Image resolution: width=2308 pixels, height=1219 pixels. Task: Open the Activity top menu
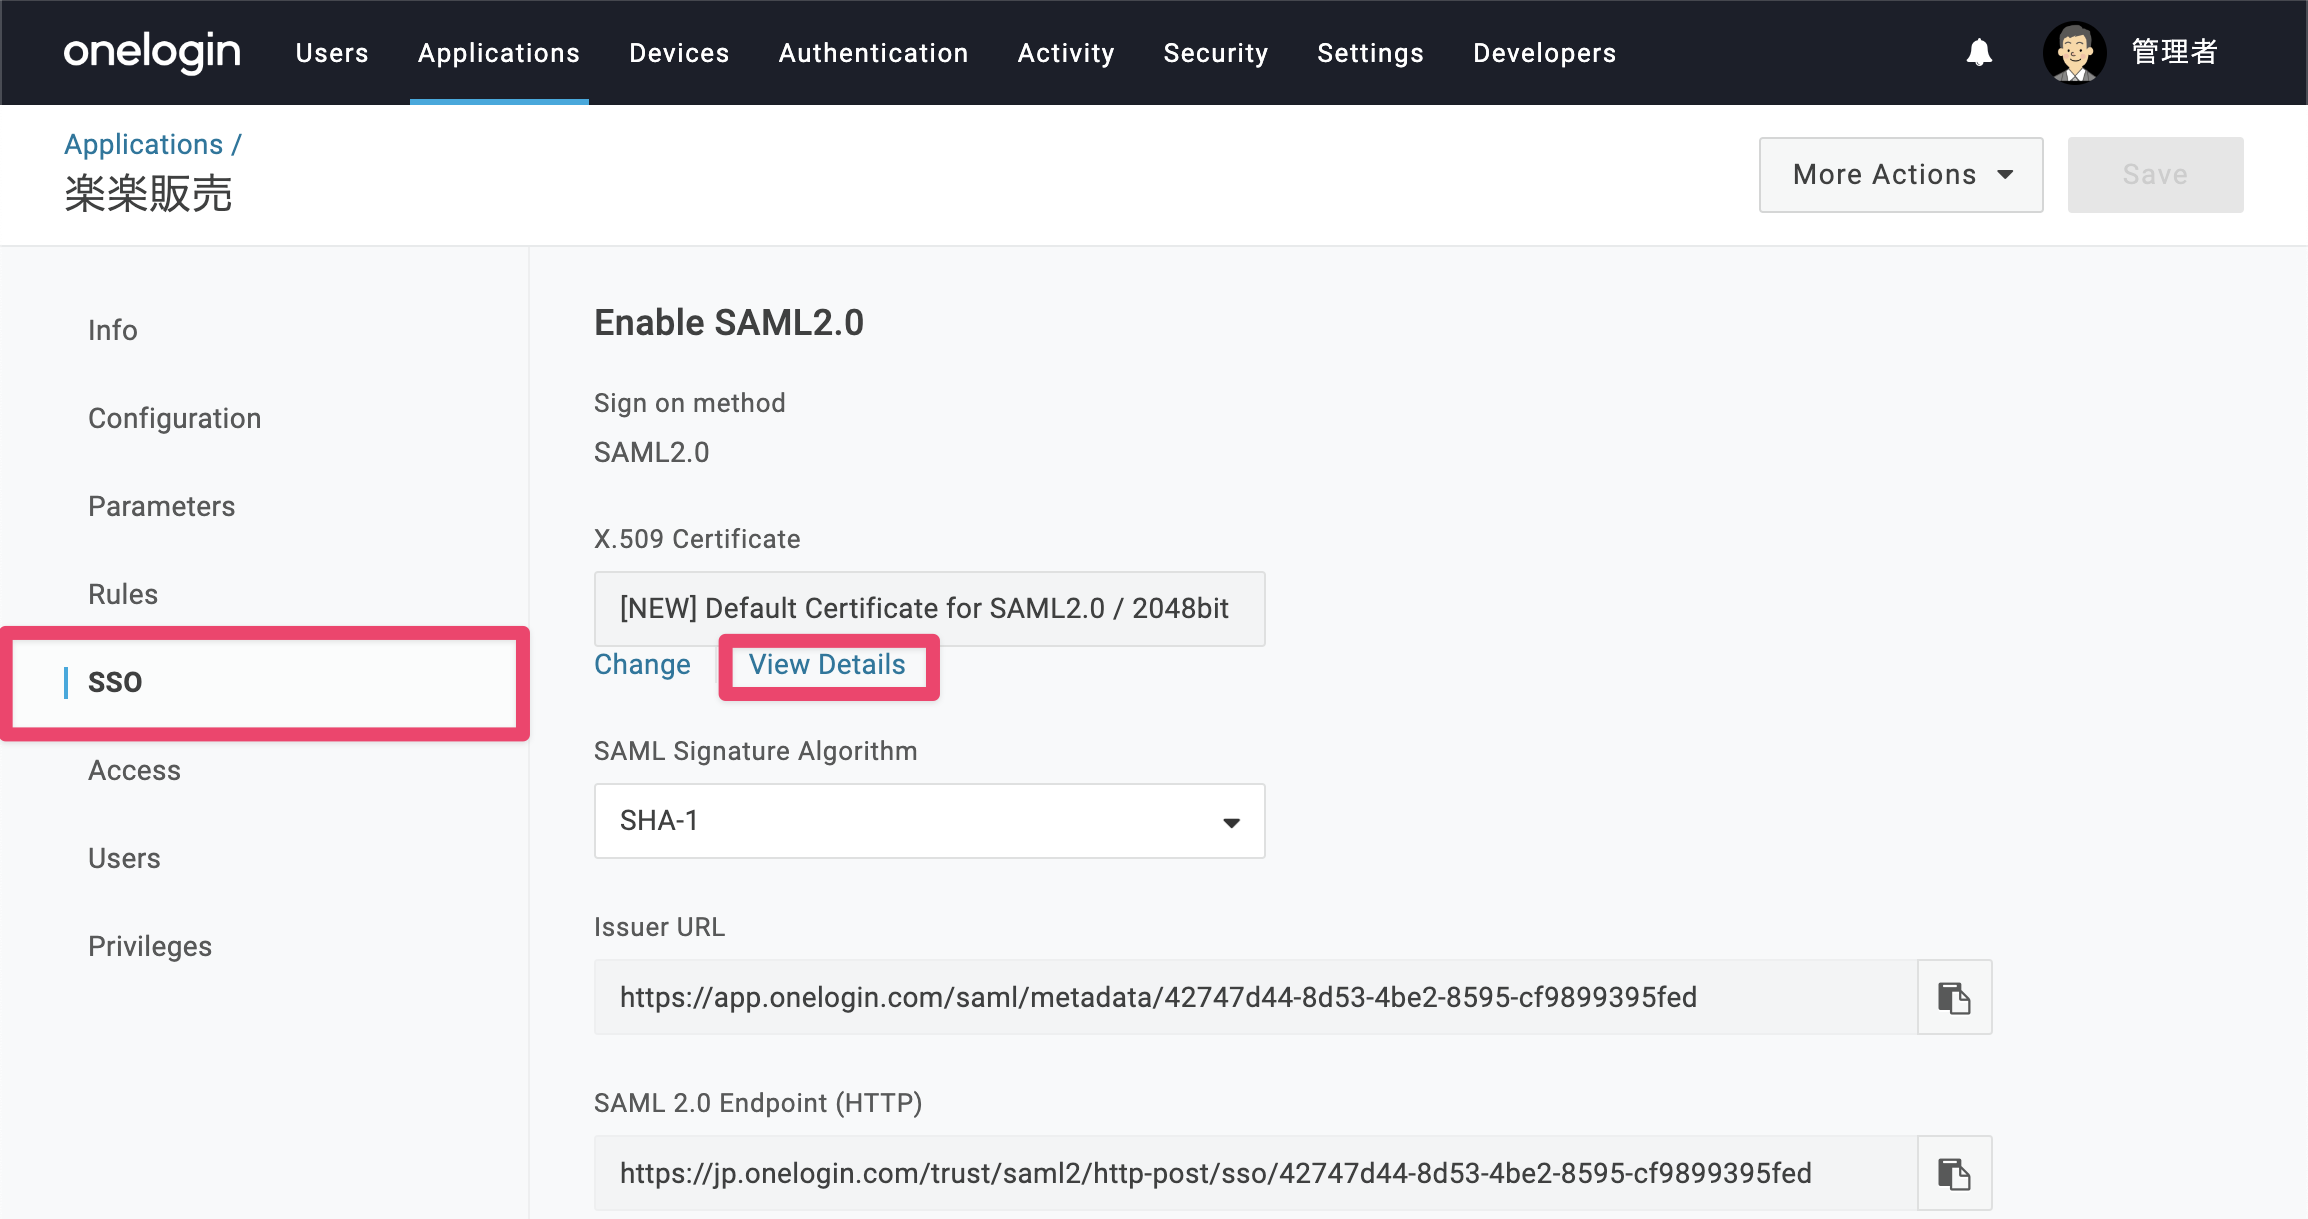(1066, 53)
